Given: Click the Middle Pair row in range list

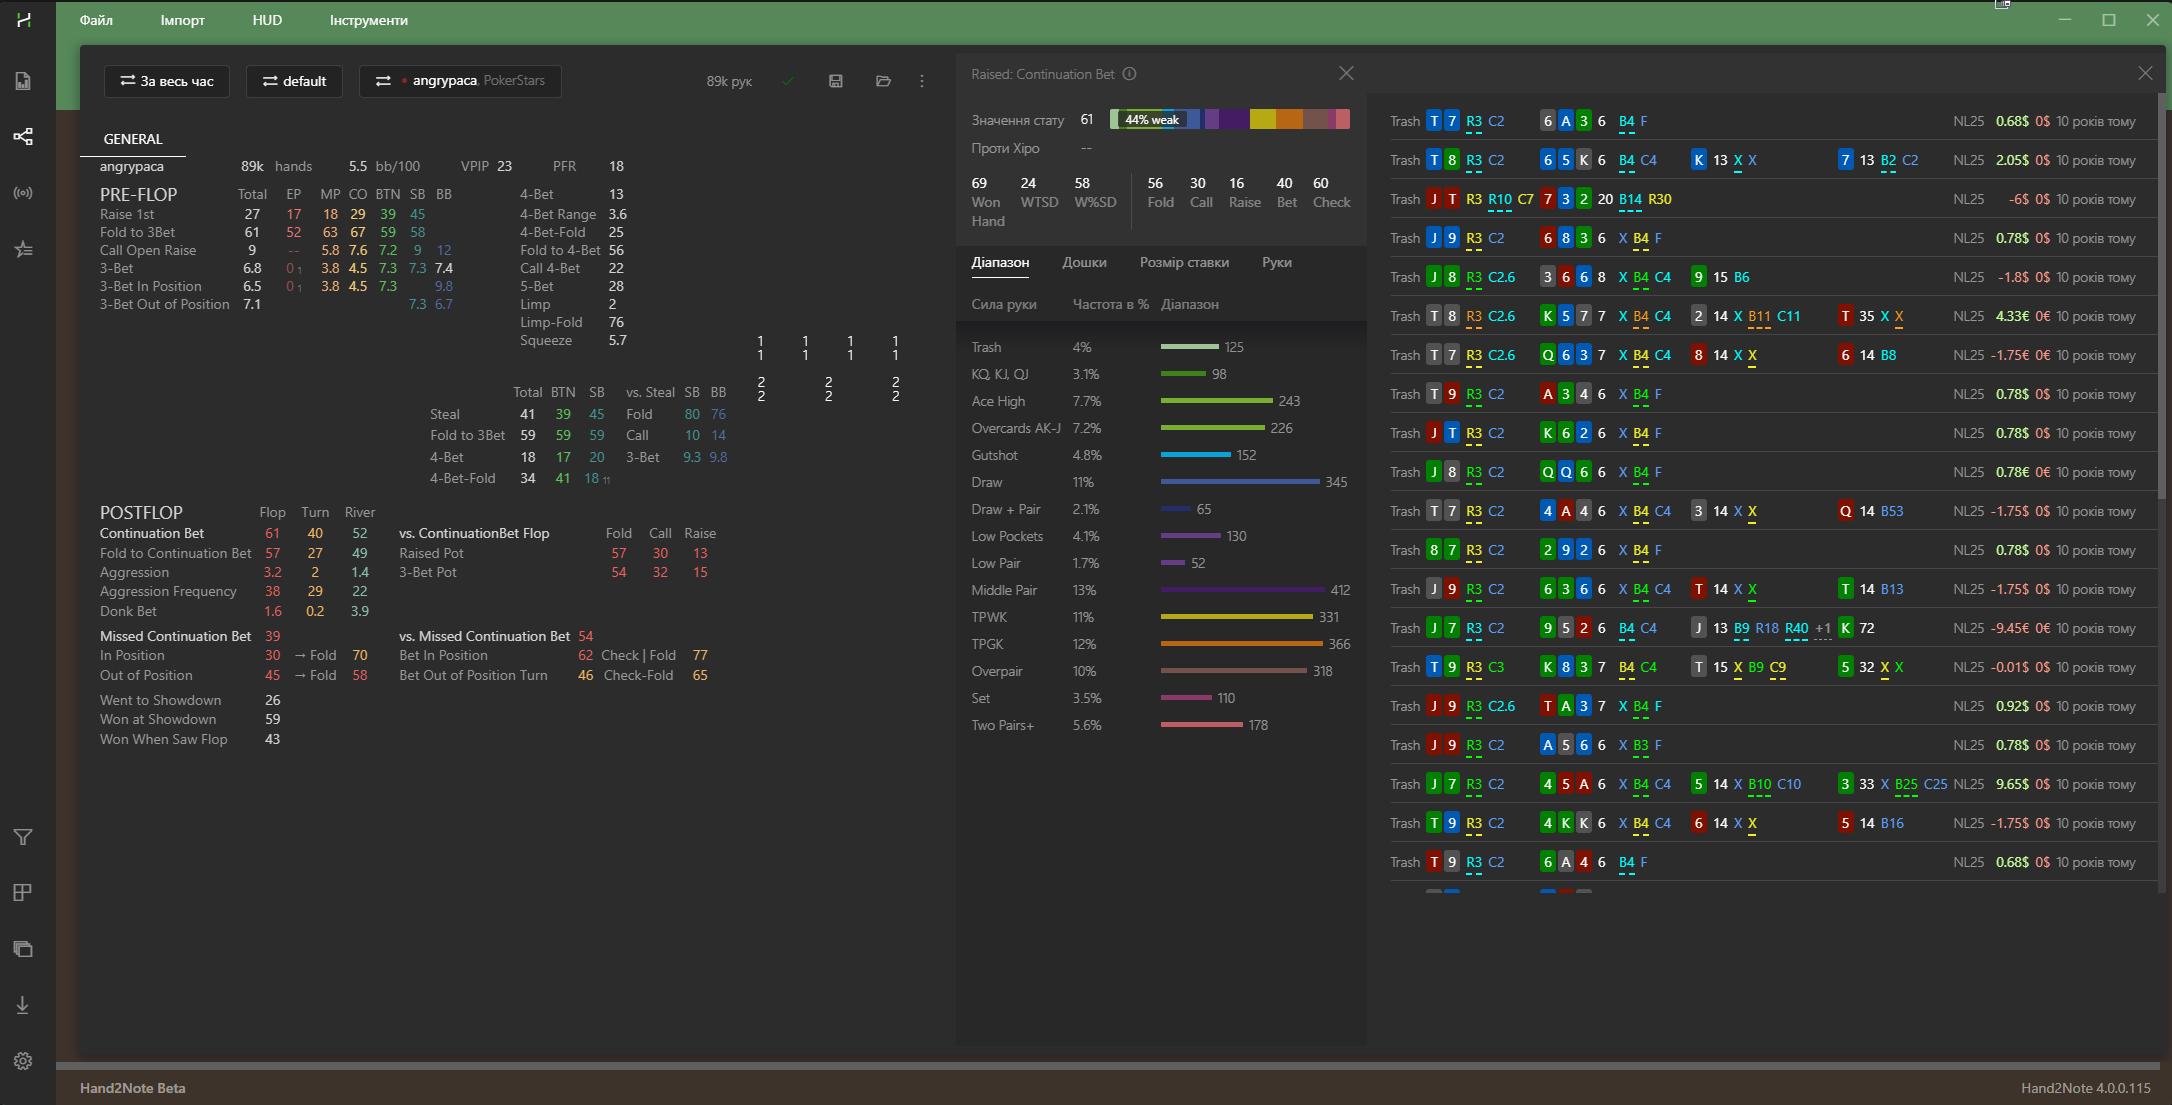Looking at the screenshot, I should pos(1161,590).
